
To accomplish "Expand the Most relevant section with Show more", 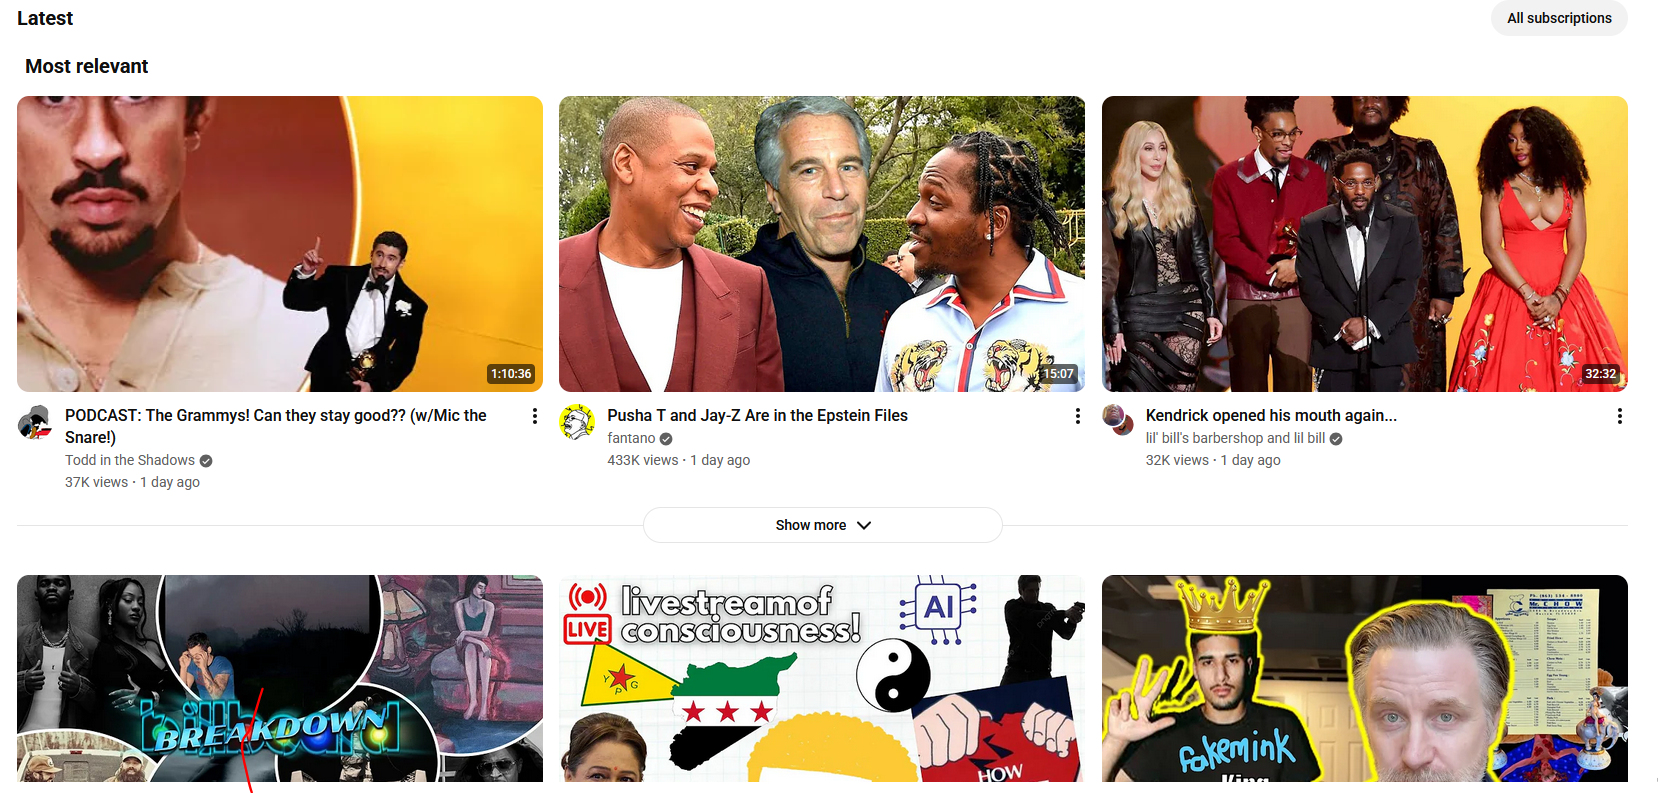I will click(x=822, y=525).
